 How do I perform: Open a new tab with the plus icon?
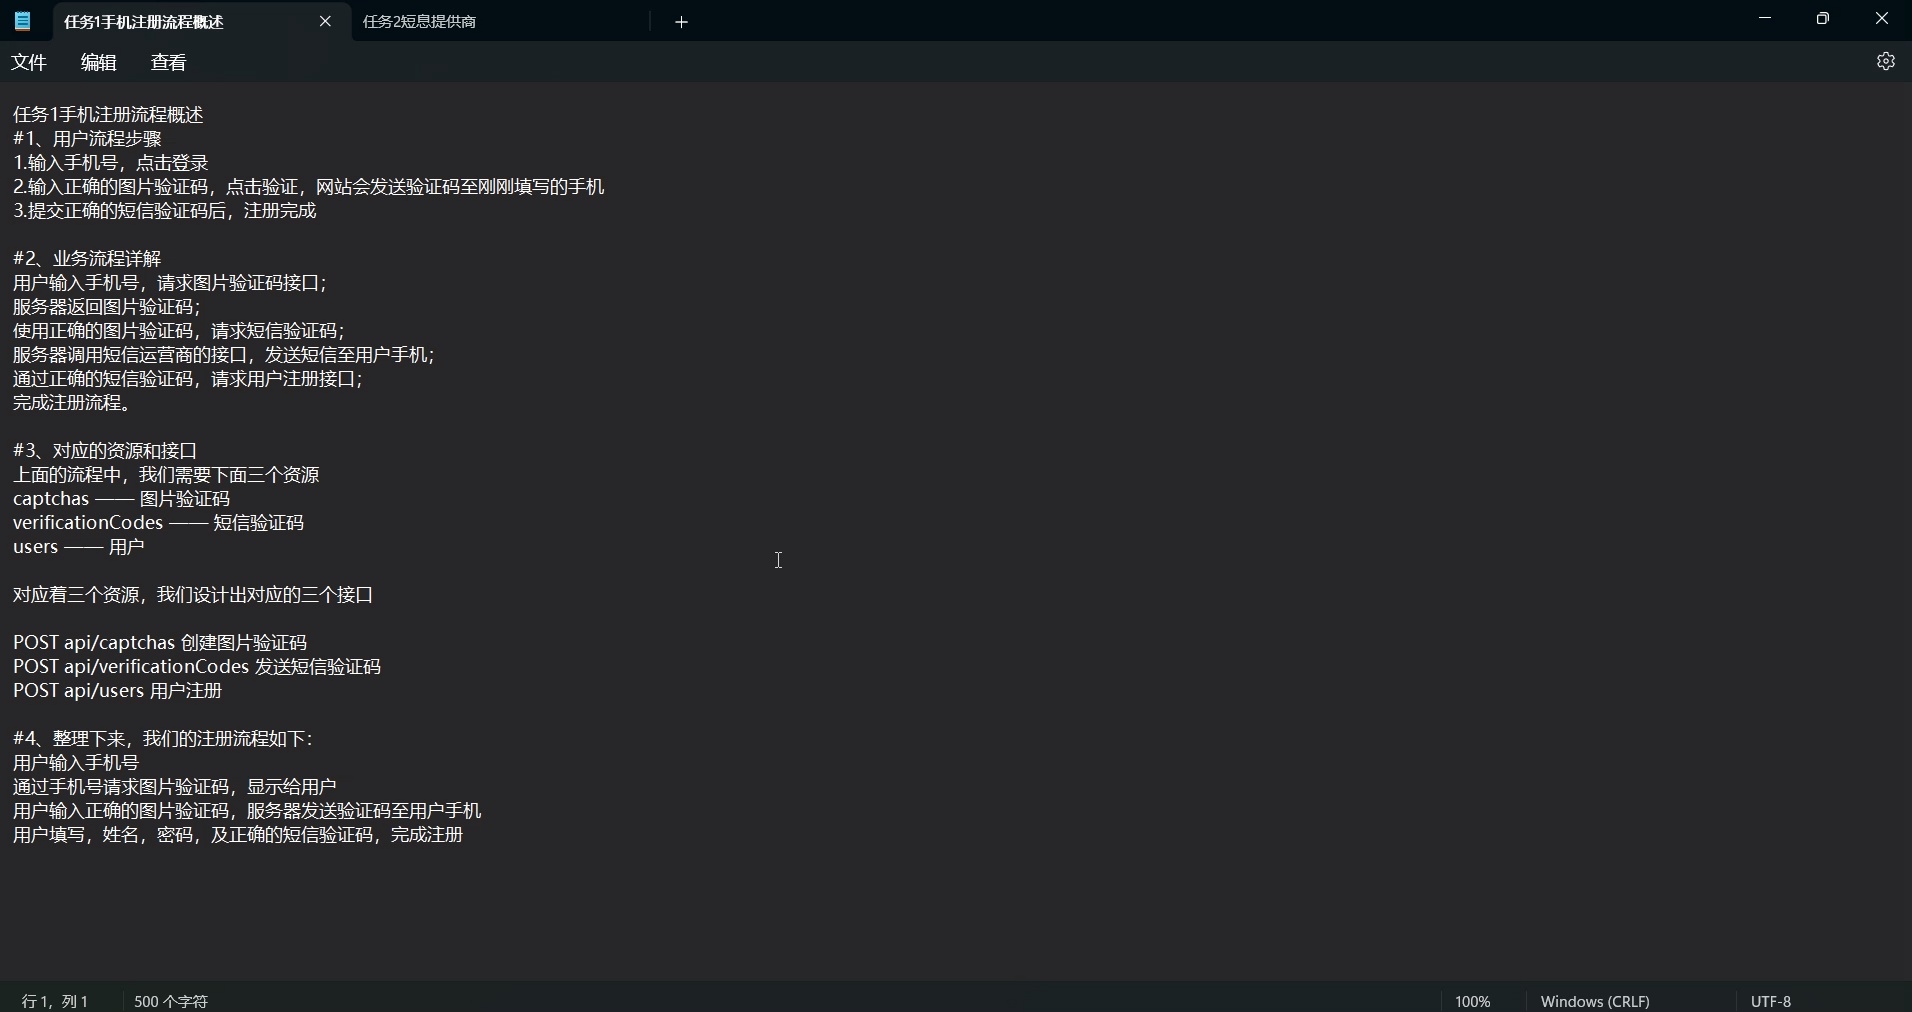pos(681,21)
